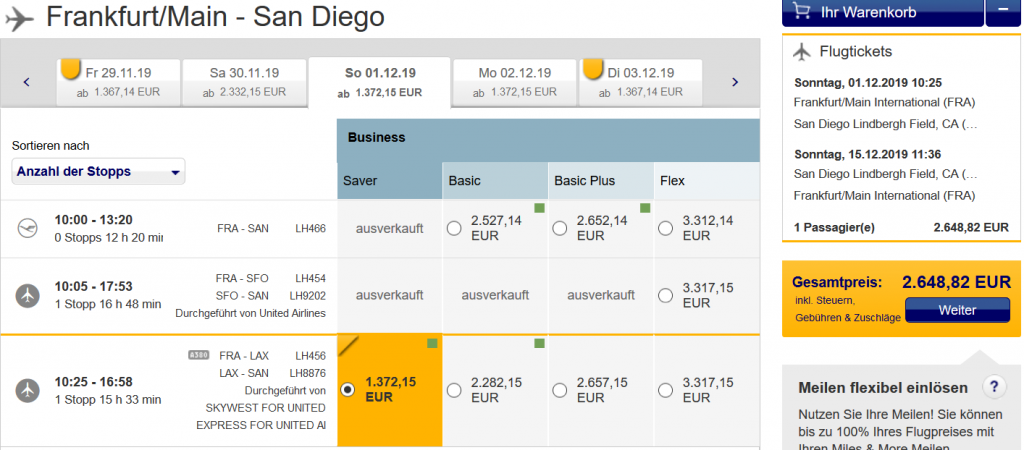Click the Gesamtpreis 2.648,82 EUR amount
Viewport: 1024px width, 450px height.
[x=957, y=282]
